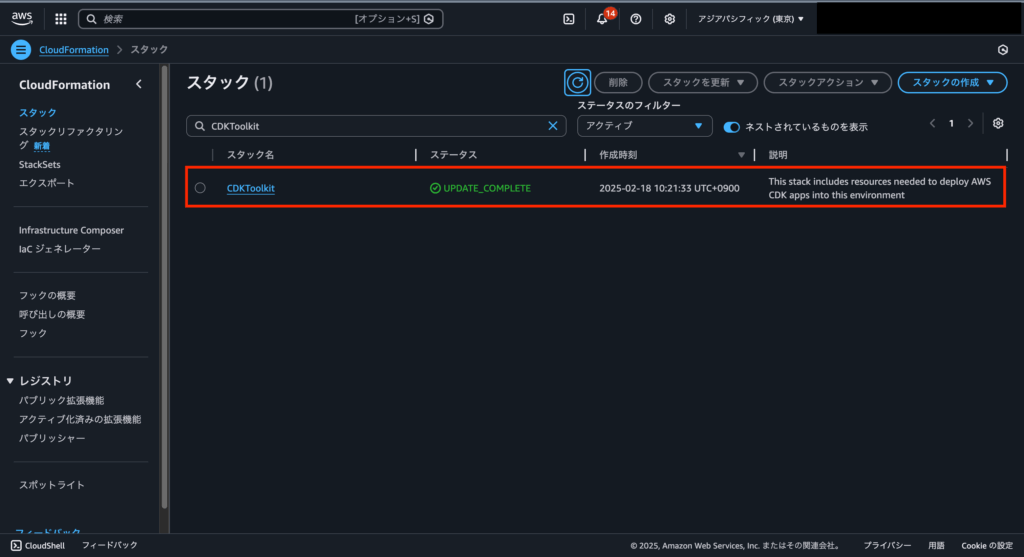Screen dimensions: 1024x557
Task: Open the アクティブ status filter dropdown
Action: (x=644, y=126)
